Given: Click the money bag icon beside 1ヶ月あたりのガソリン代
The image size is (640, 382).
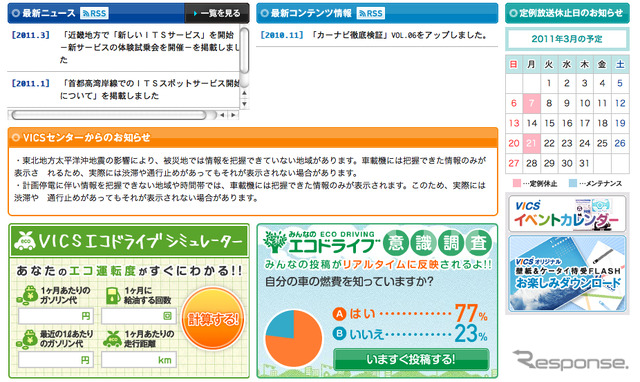Looking at the screenshot, I should 28,295.
